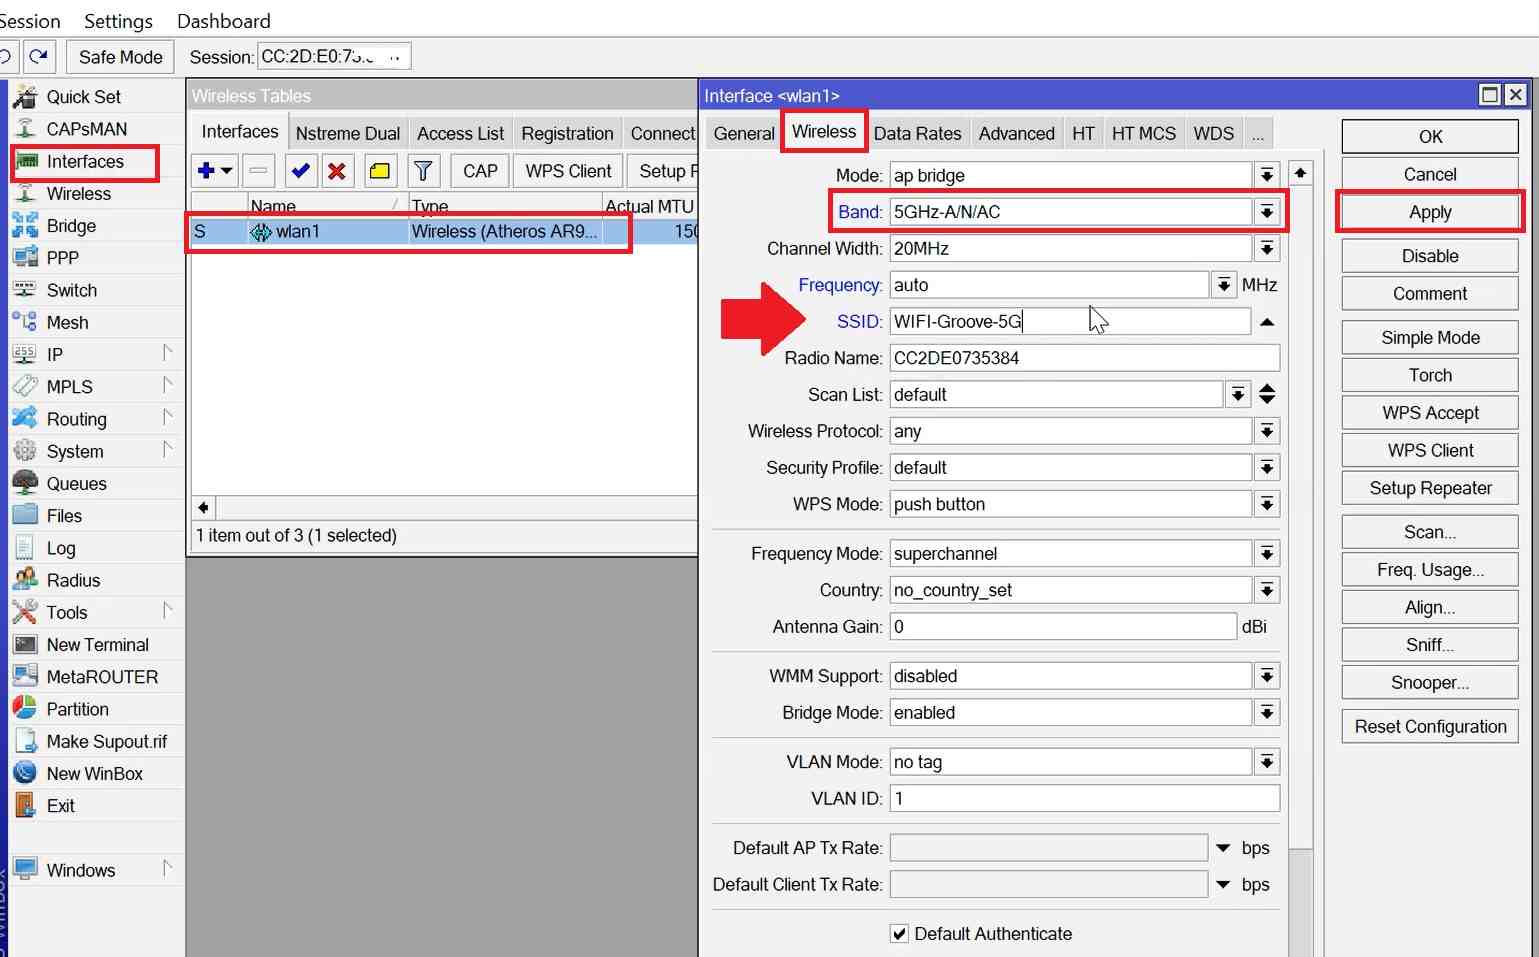Enable interface with blue checkmark icon

coord(300,171)
